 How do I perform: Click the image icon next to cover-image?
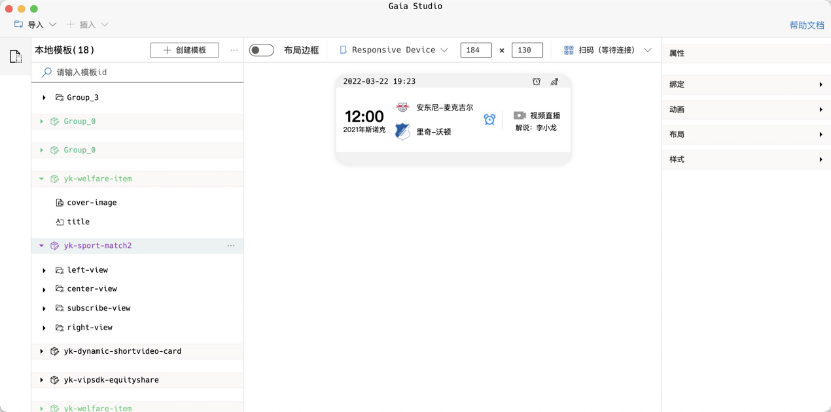(59, 203)
